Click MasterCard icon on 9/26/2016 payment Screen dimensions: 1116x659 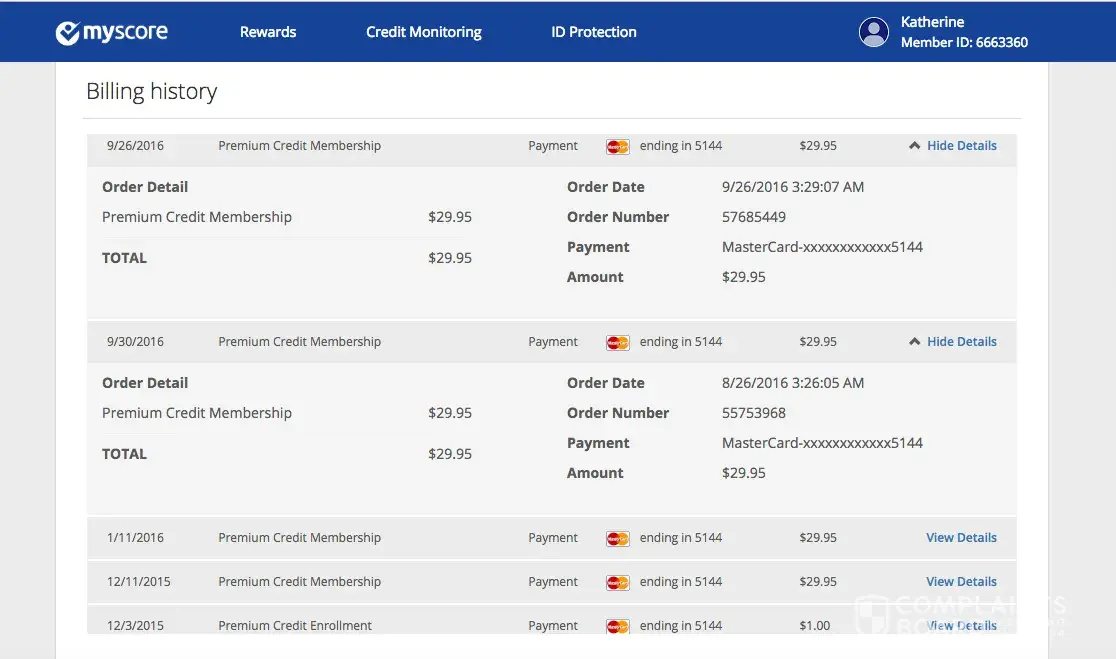click(617, 146)
